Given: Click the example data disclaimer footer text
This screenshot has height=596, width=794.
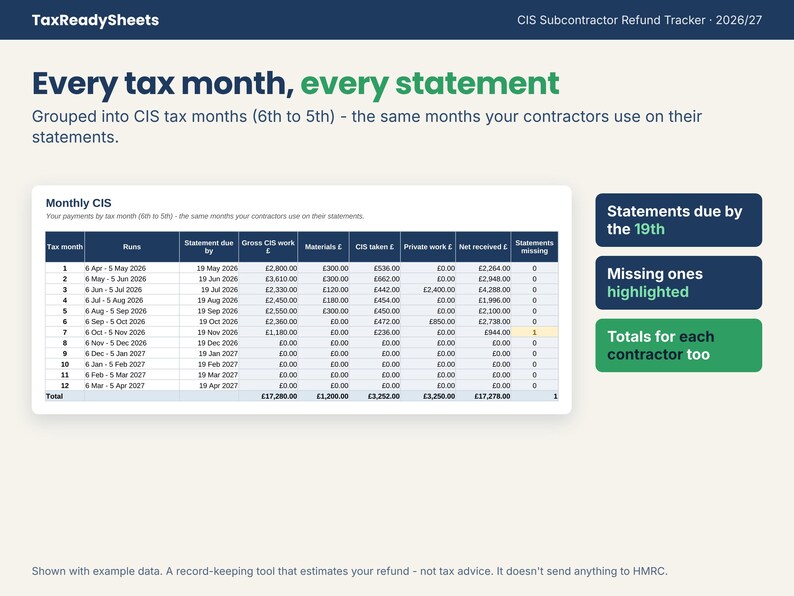Looking at the screenshot, I should pos(349,571).
